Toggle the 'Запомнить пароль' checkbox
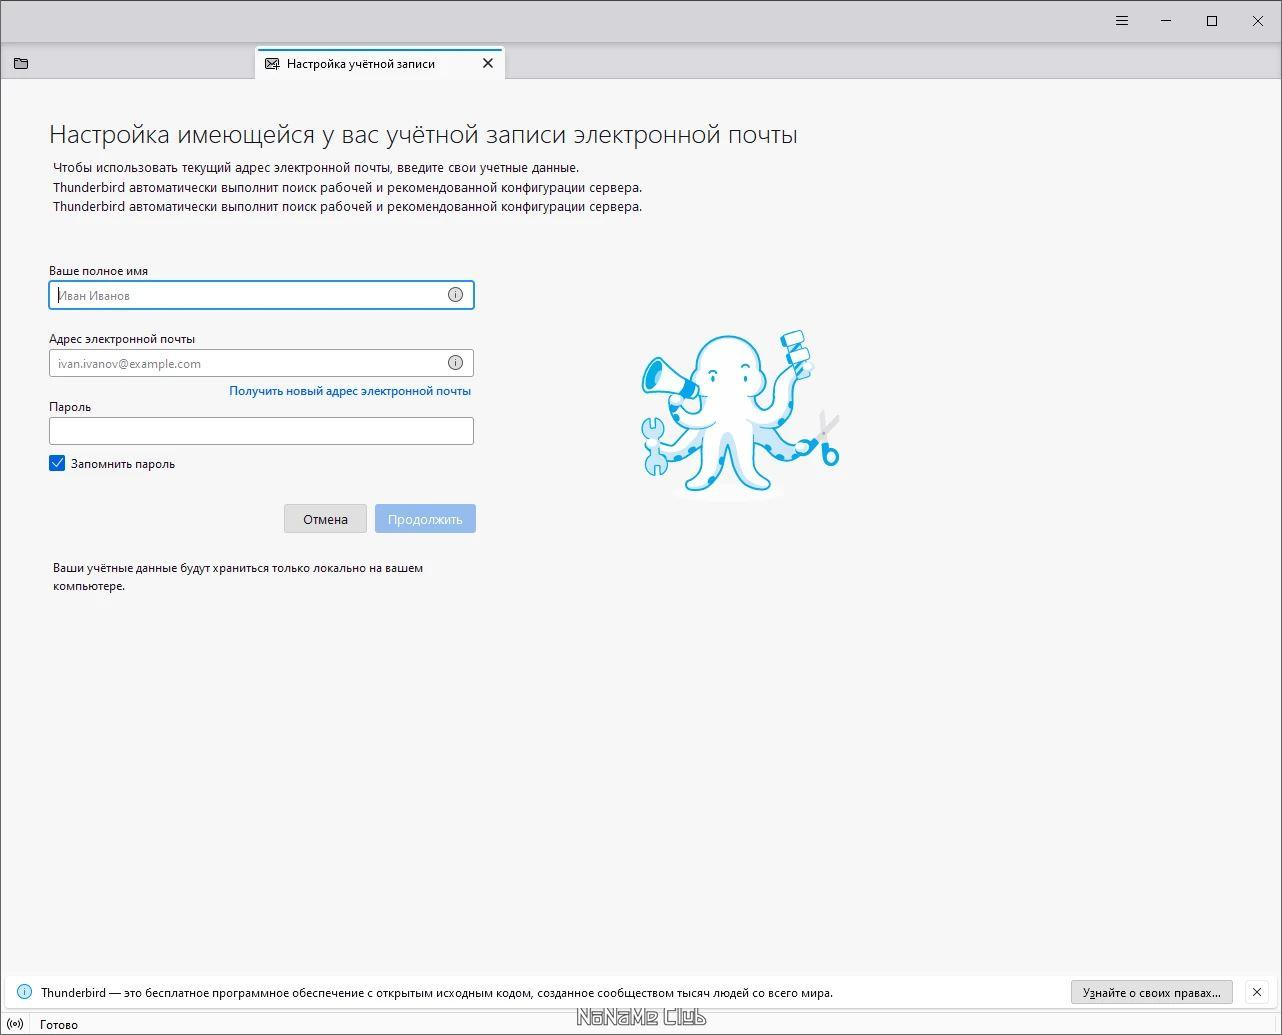The width and height of the screenshot is (1282, 1035). 57,463
